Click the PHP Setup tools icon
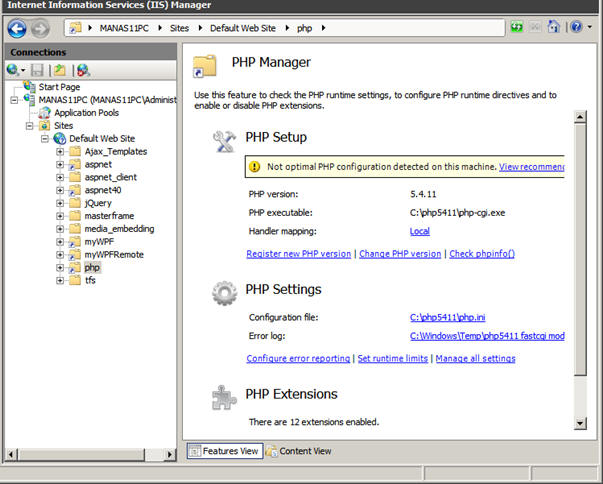 tap(225, 141)
